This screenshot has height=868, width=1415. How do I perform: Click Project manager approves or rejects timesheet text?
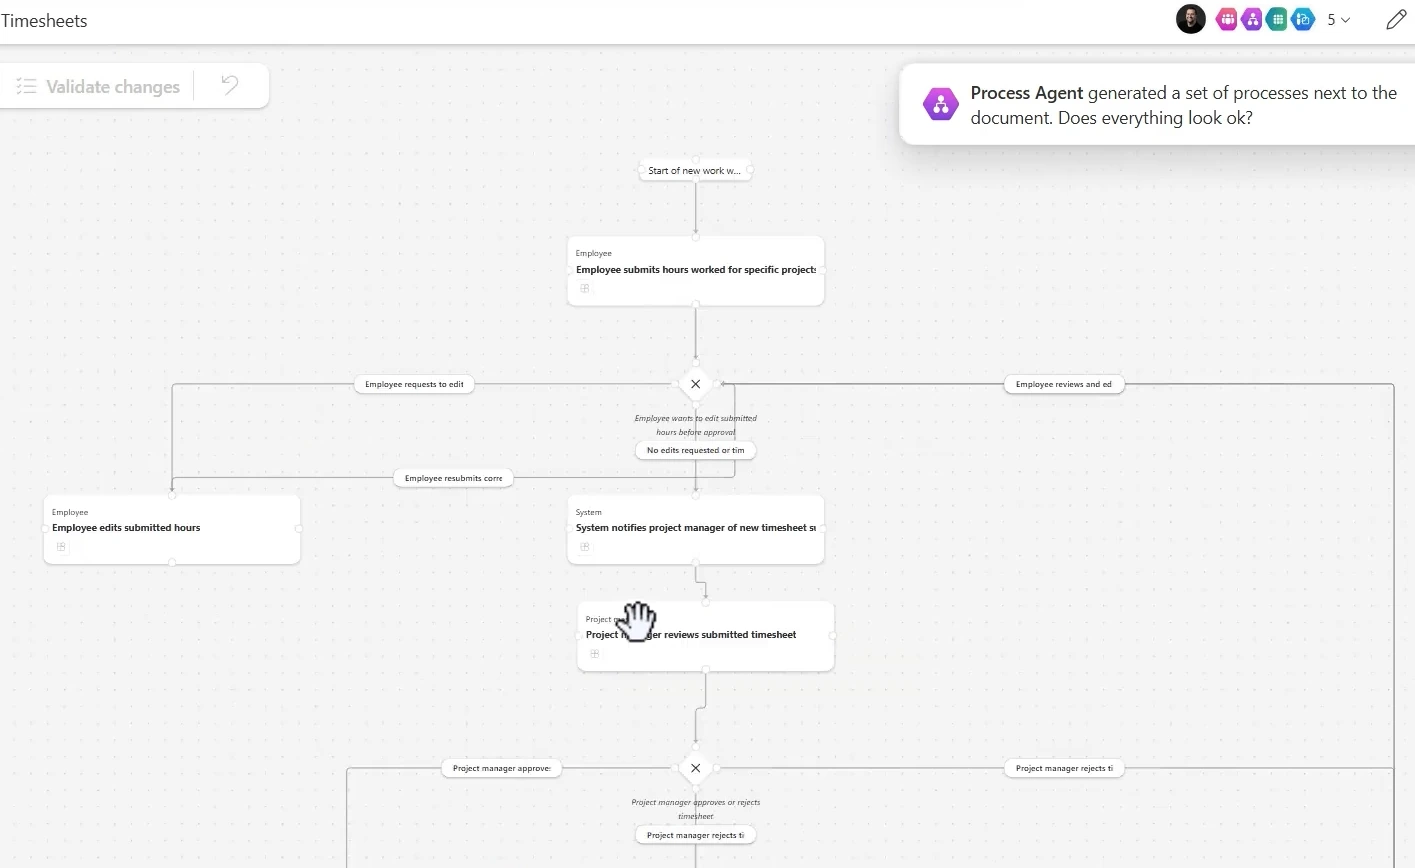[695, 809]
